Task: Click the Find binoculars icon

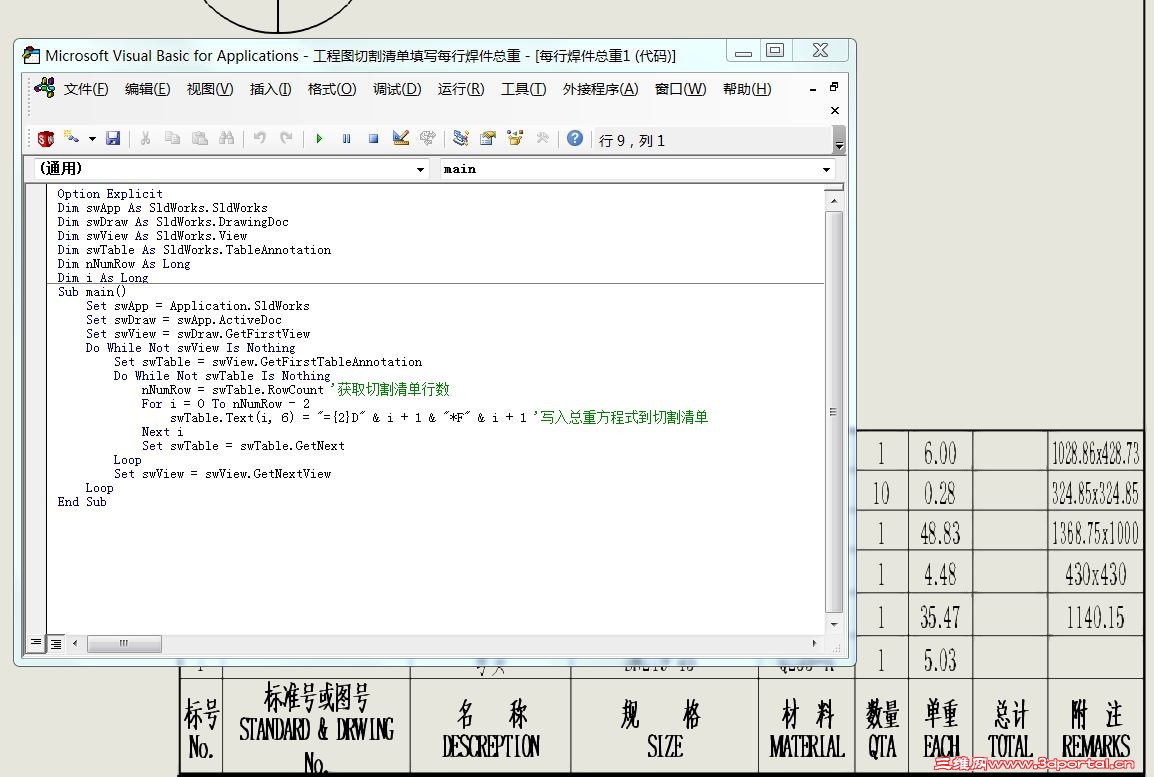Action: click(226, 139)
